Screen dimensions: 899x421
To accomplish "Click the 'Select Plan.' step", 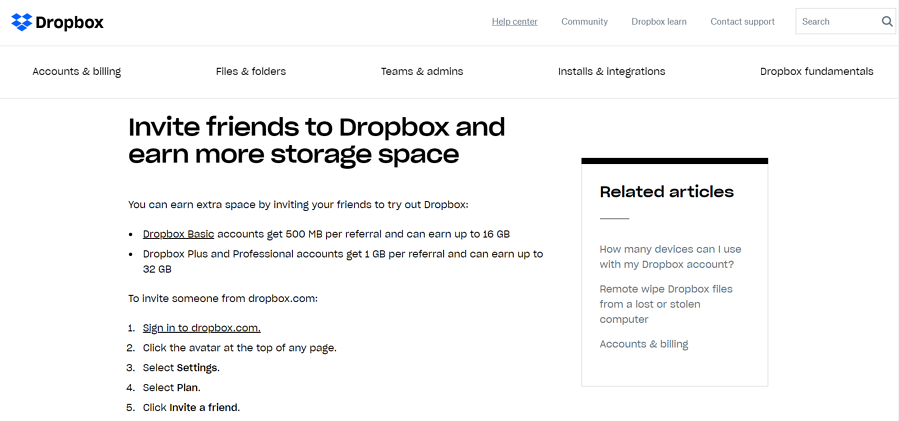I will click(x=172, y=388).
